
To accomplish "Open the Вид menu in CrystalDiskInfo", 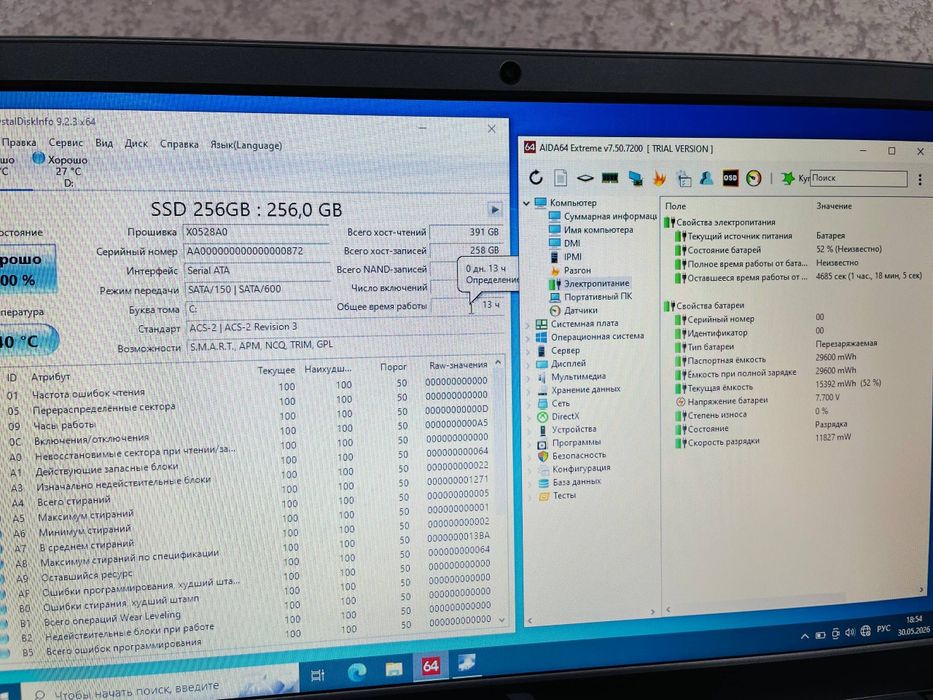I will (104, 143).
